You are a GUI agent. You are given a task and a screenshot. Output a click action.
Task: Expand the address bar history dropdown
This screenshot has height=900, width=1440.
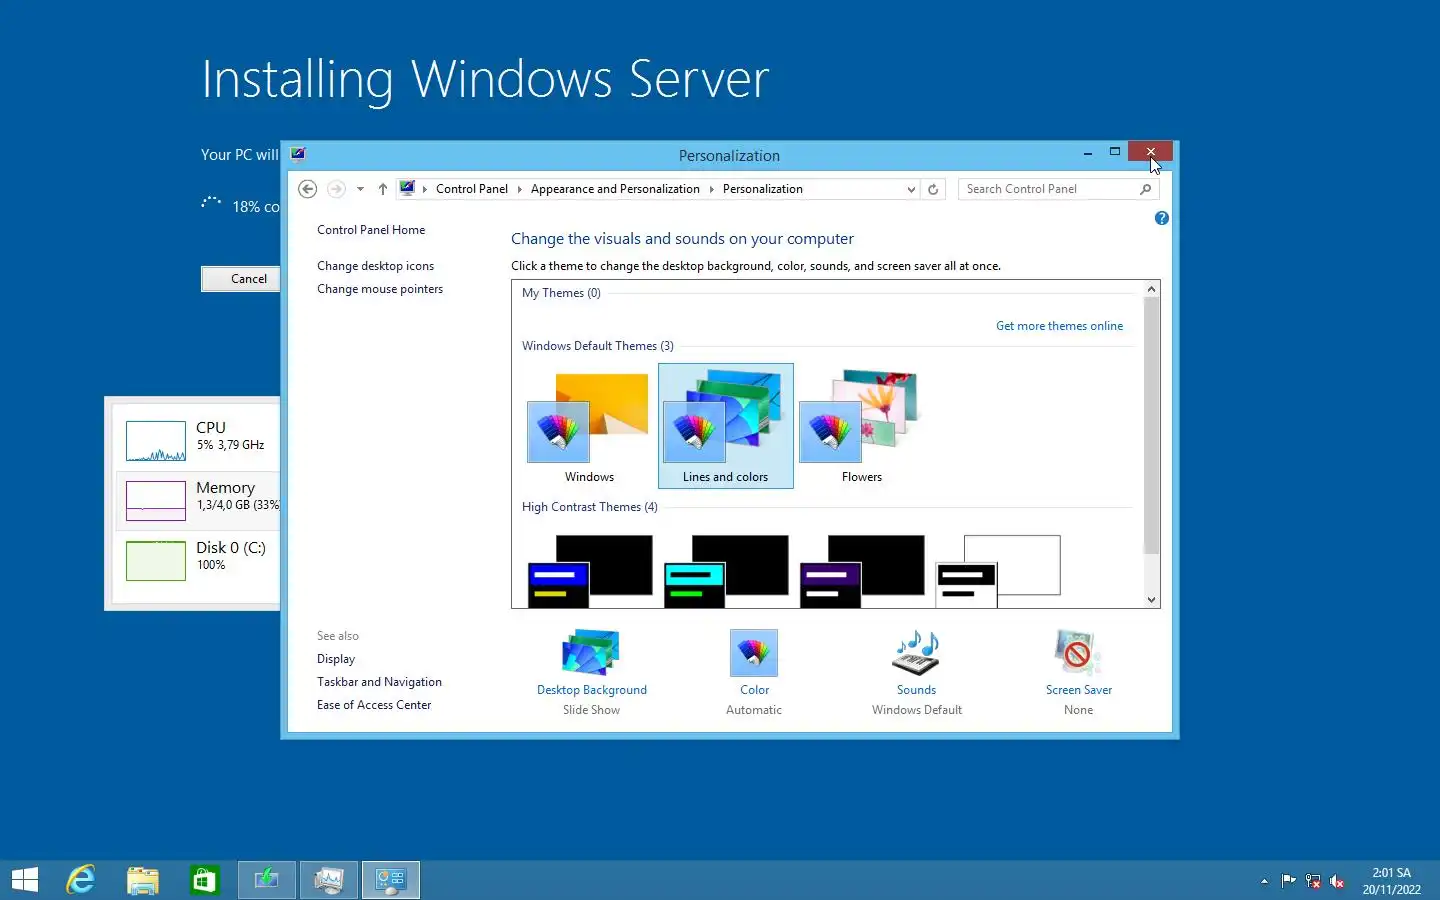(910, 189)
